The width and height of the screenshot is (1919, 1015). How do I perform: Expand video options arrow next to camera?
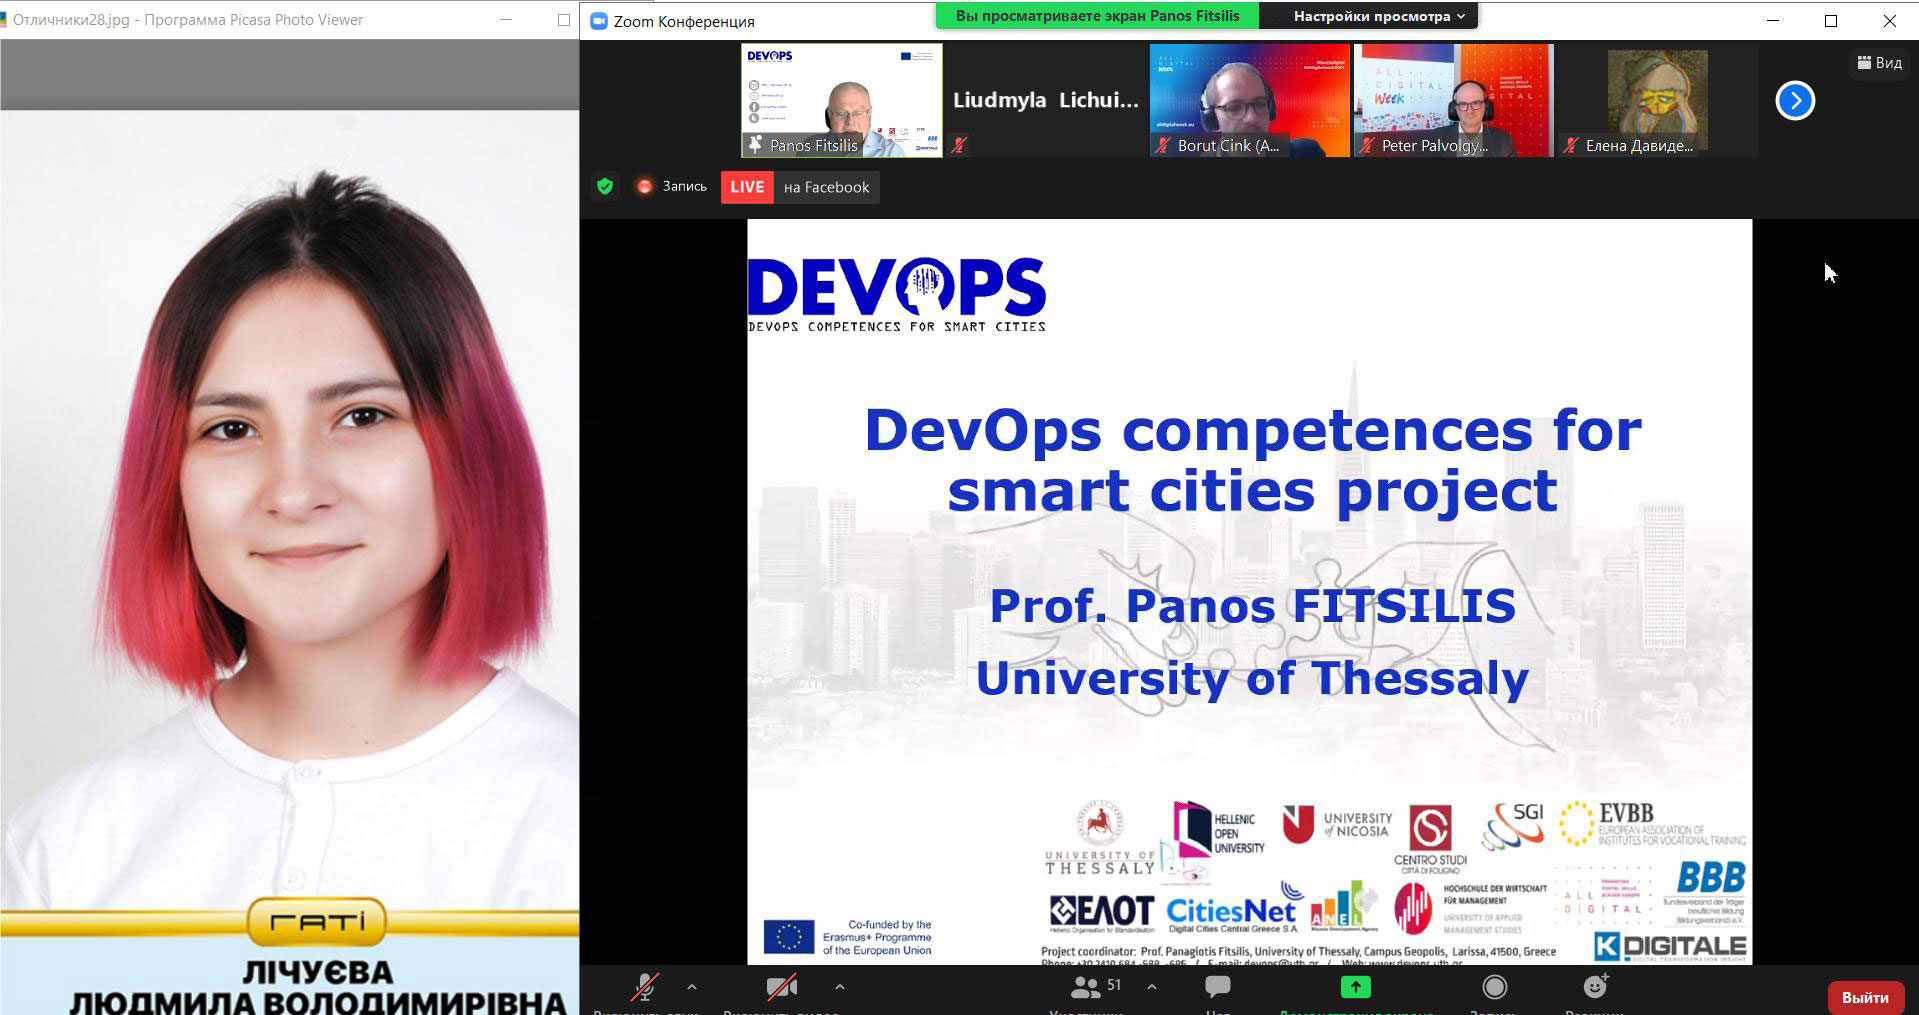click(x=840, y=987)
